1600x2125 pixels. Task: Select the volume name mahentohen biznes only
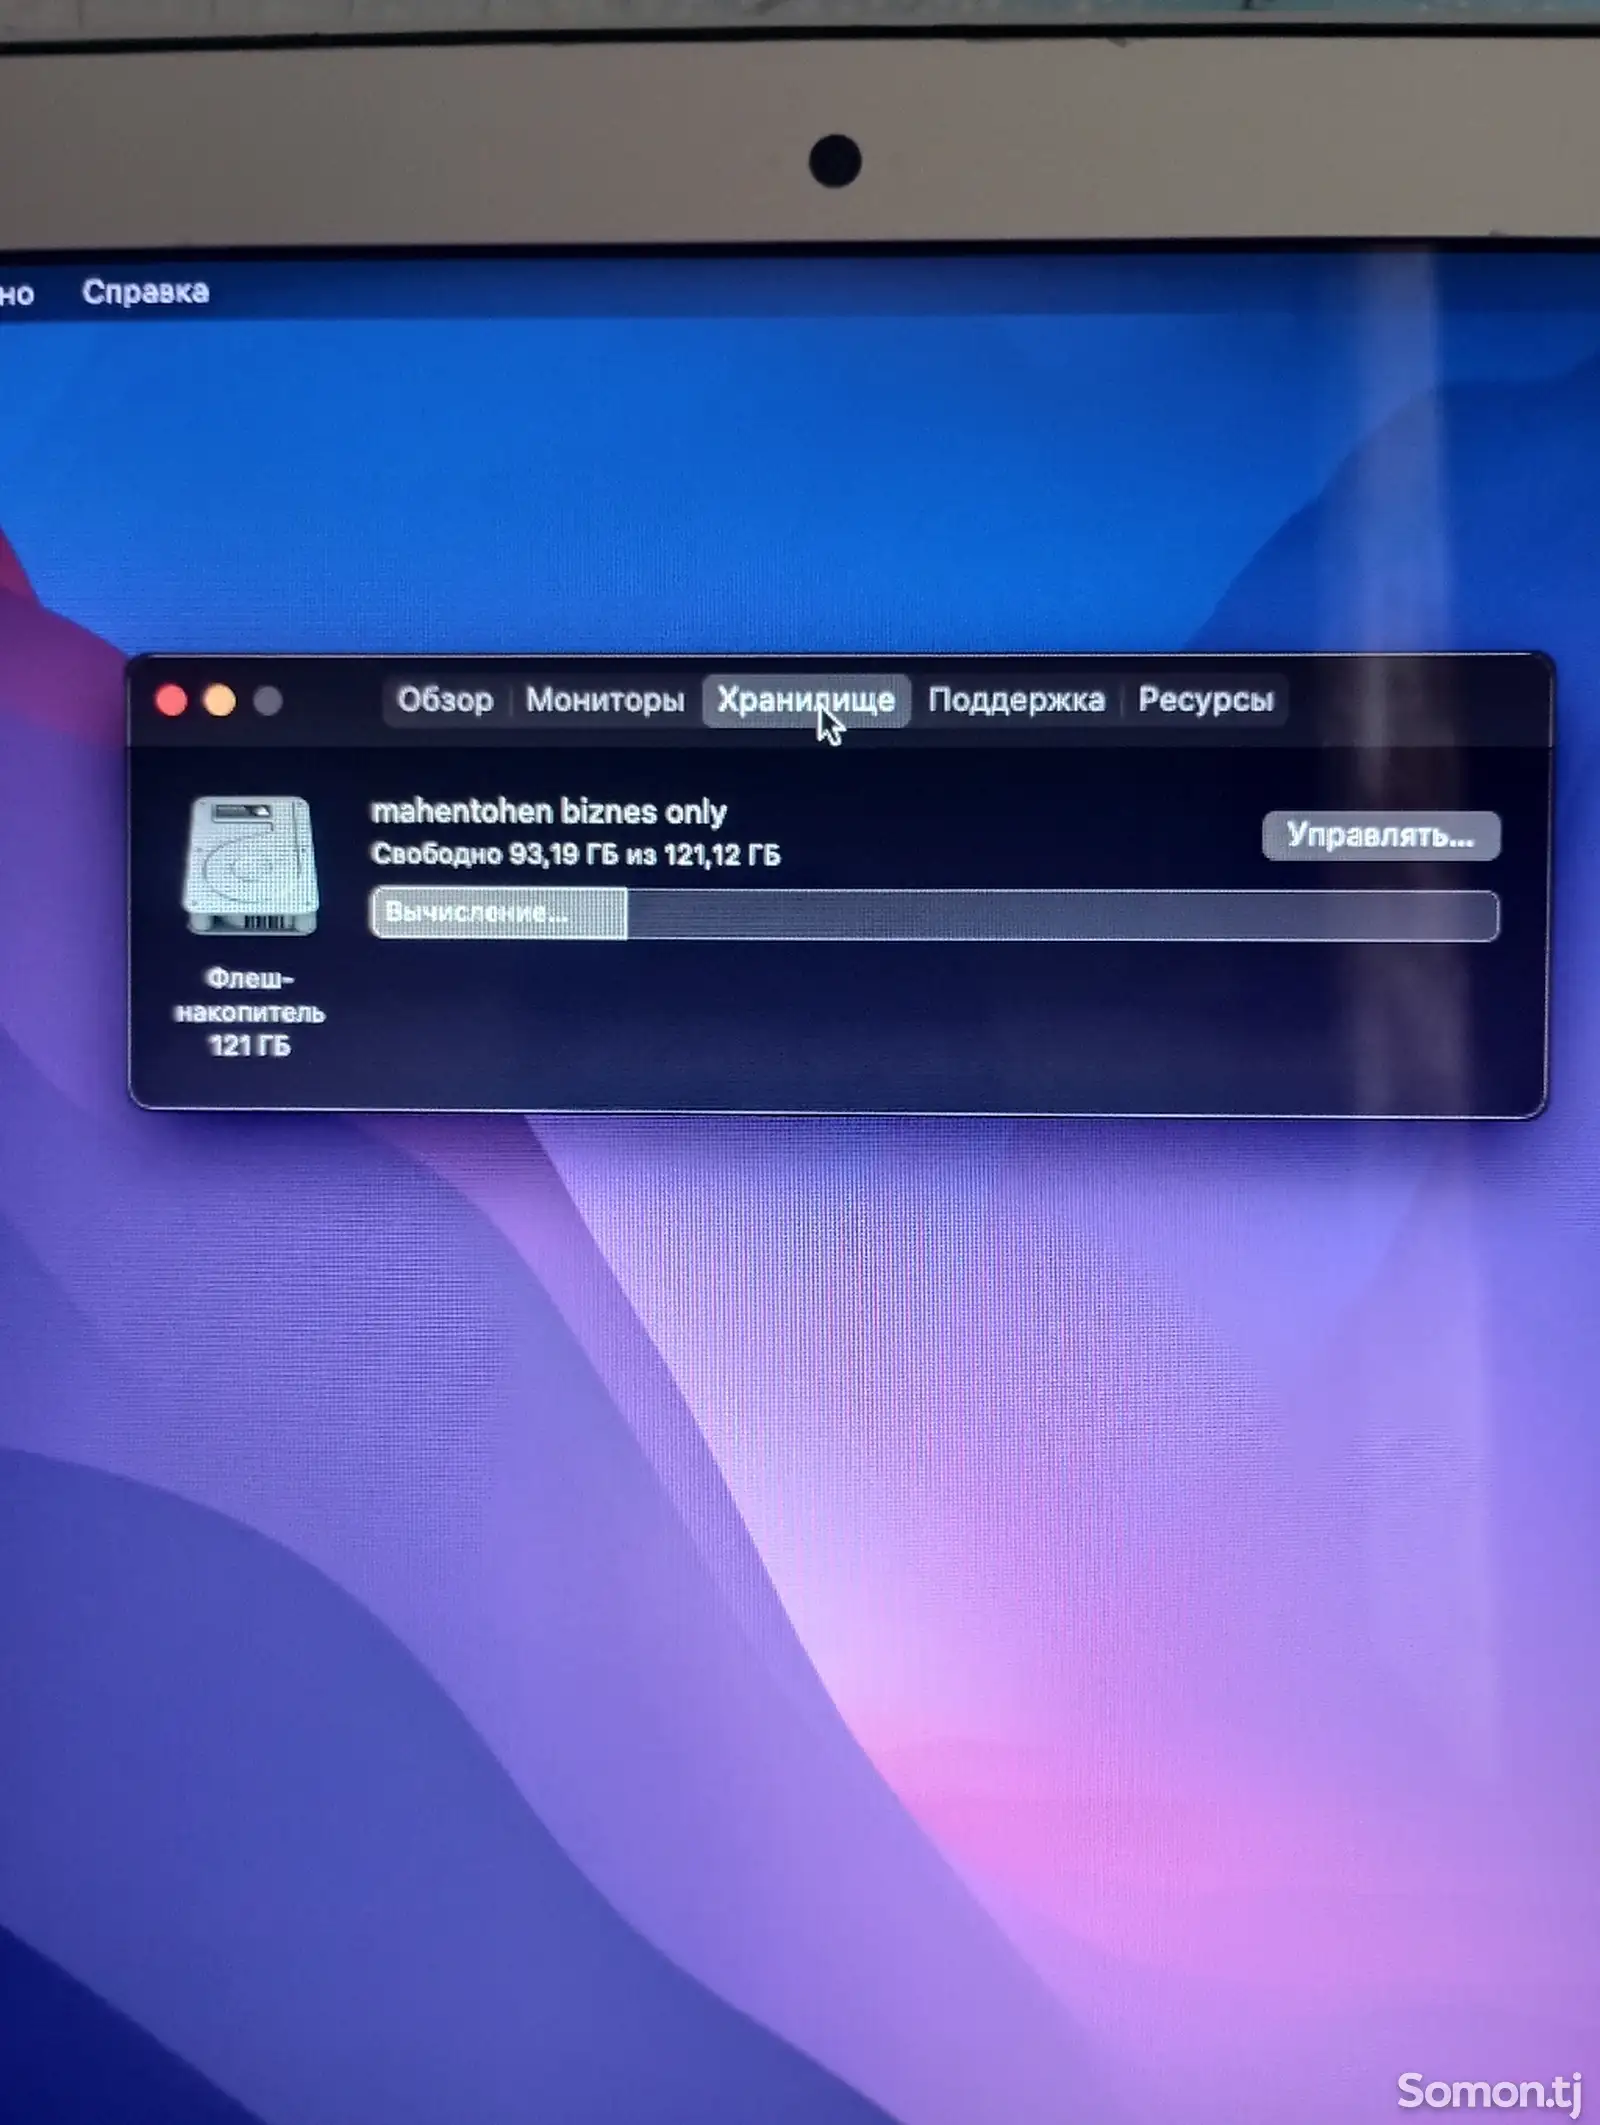[x=549, y=811]
